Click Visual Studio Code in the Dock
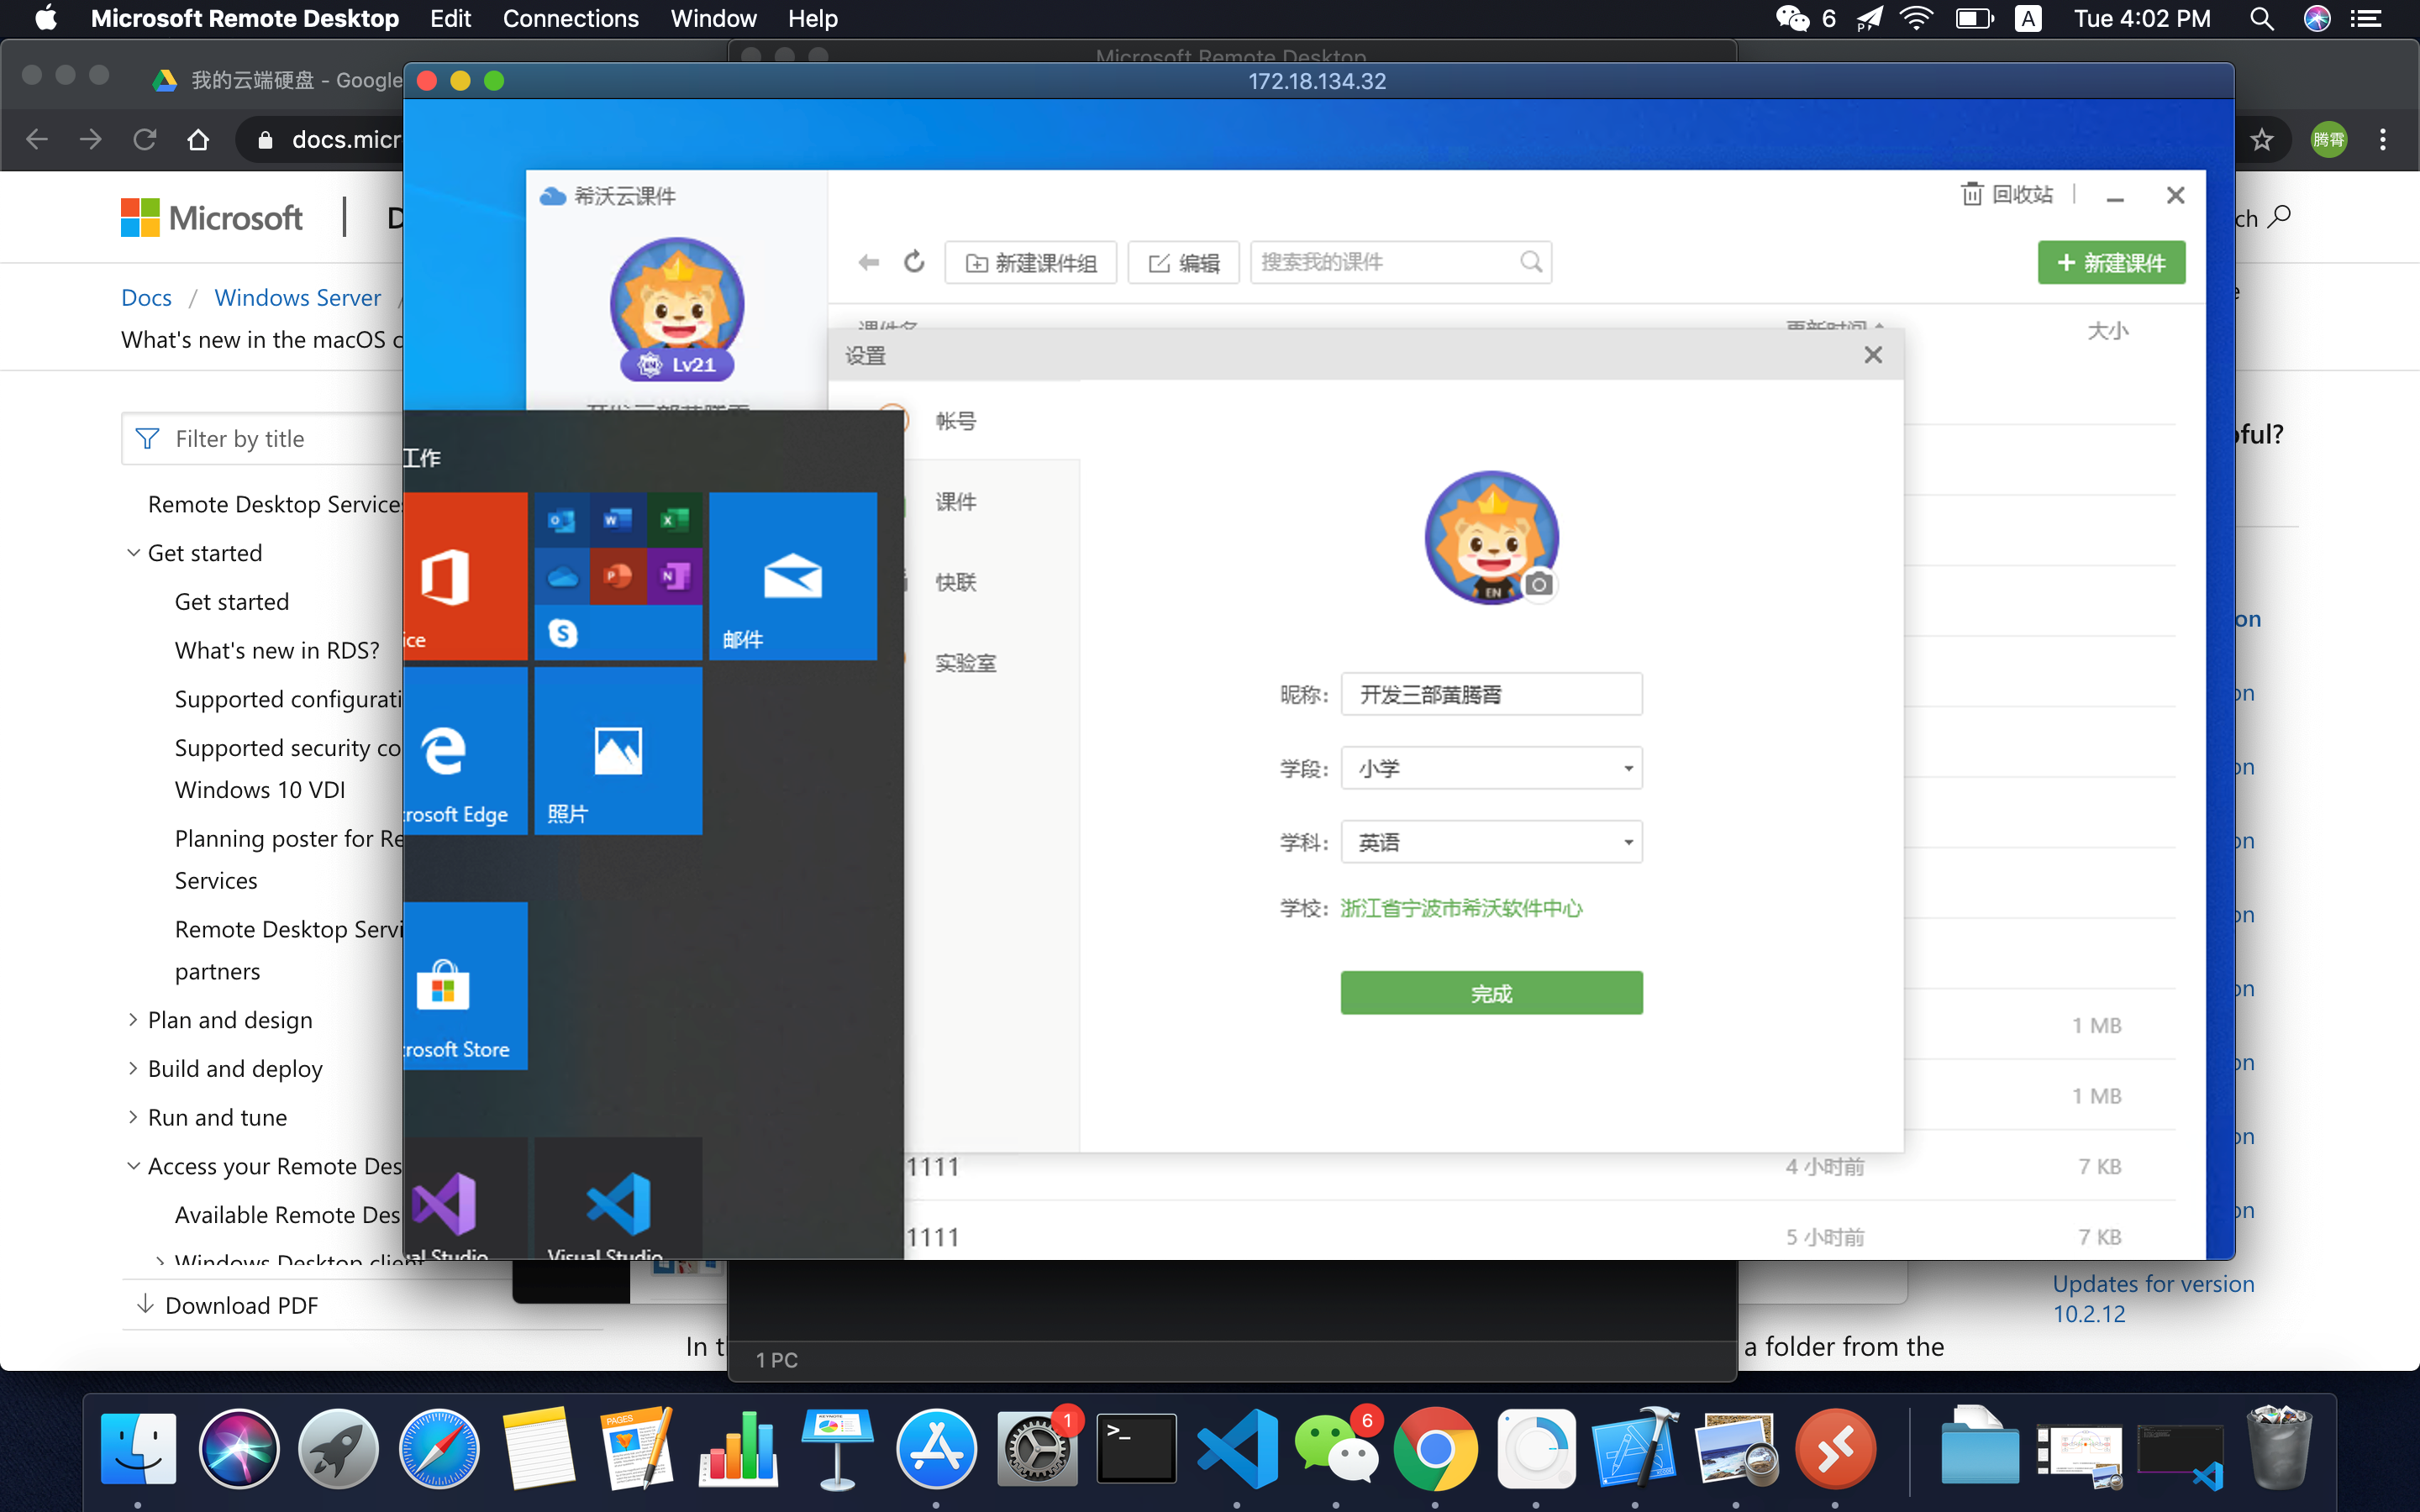This screenshot has width=2420, height=1512. point(1237,1449)
